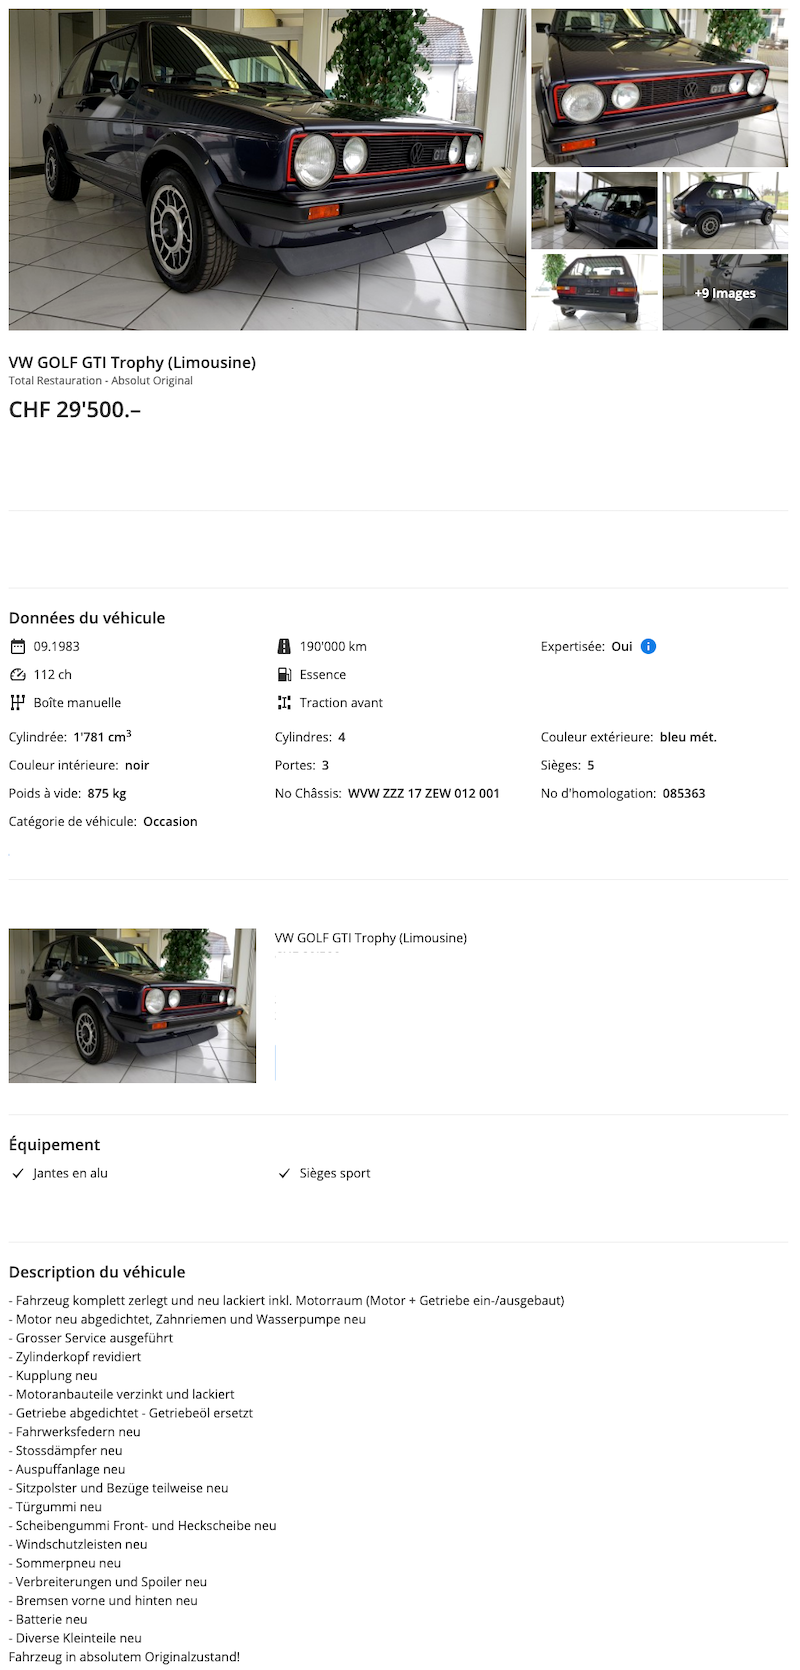Click the line Windschutzleisten neu
The height and width of the screenshot is (1670, 800).
pos(78,1544)
